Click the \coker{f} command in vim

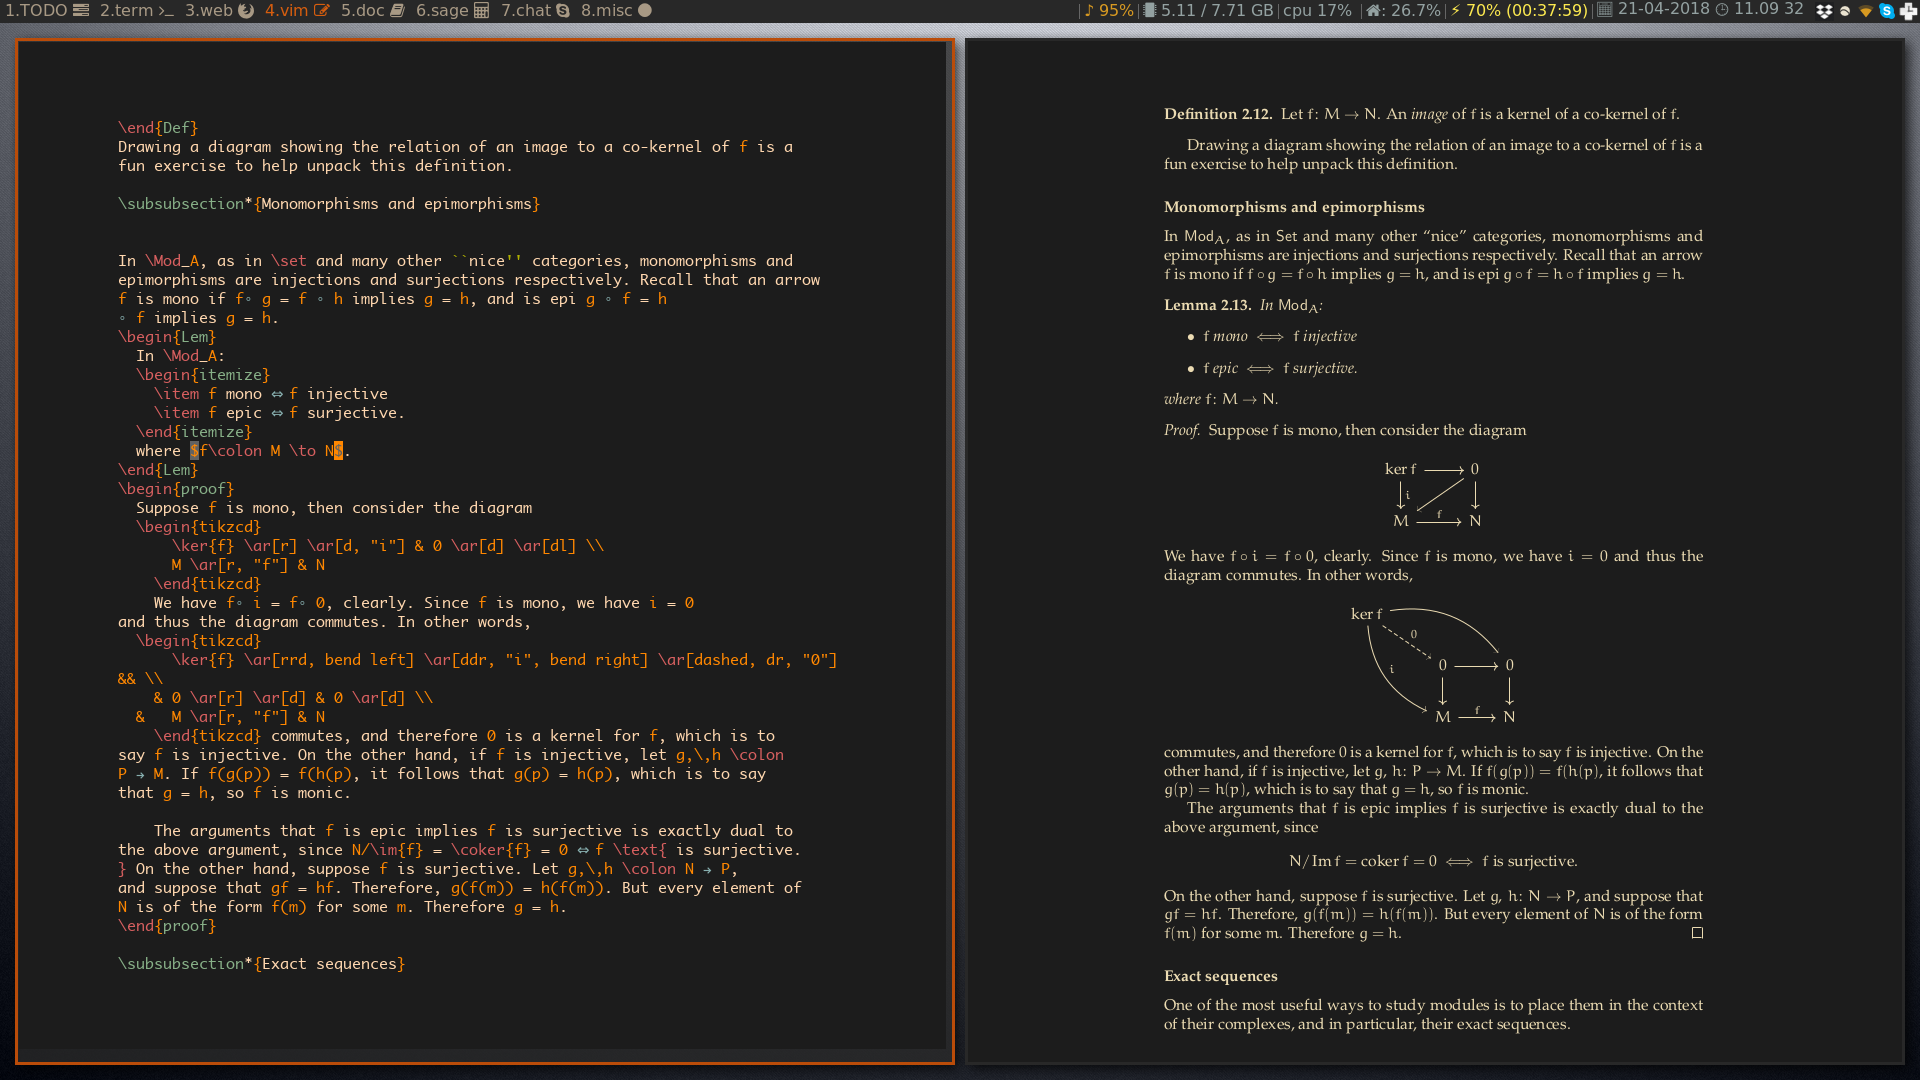[490, 850]
